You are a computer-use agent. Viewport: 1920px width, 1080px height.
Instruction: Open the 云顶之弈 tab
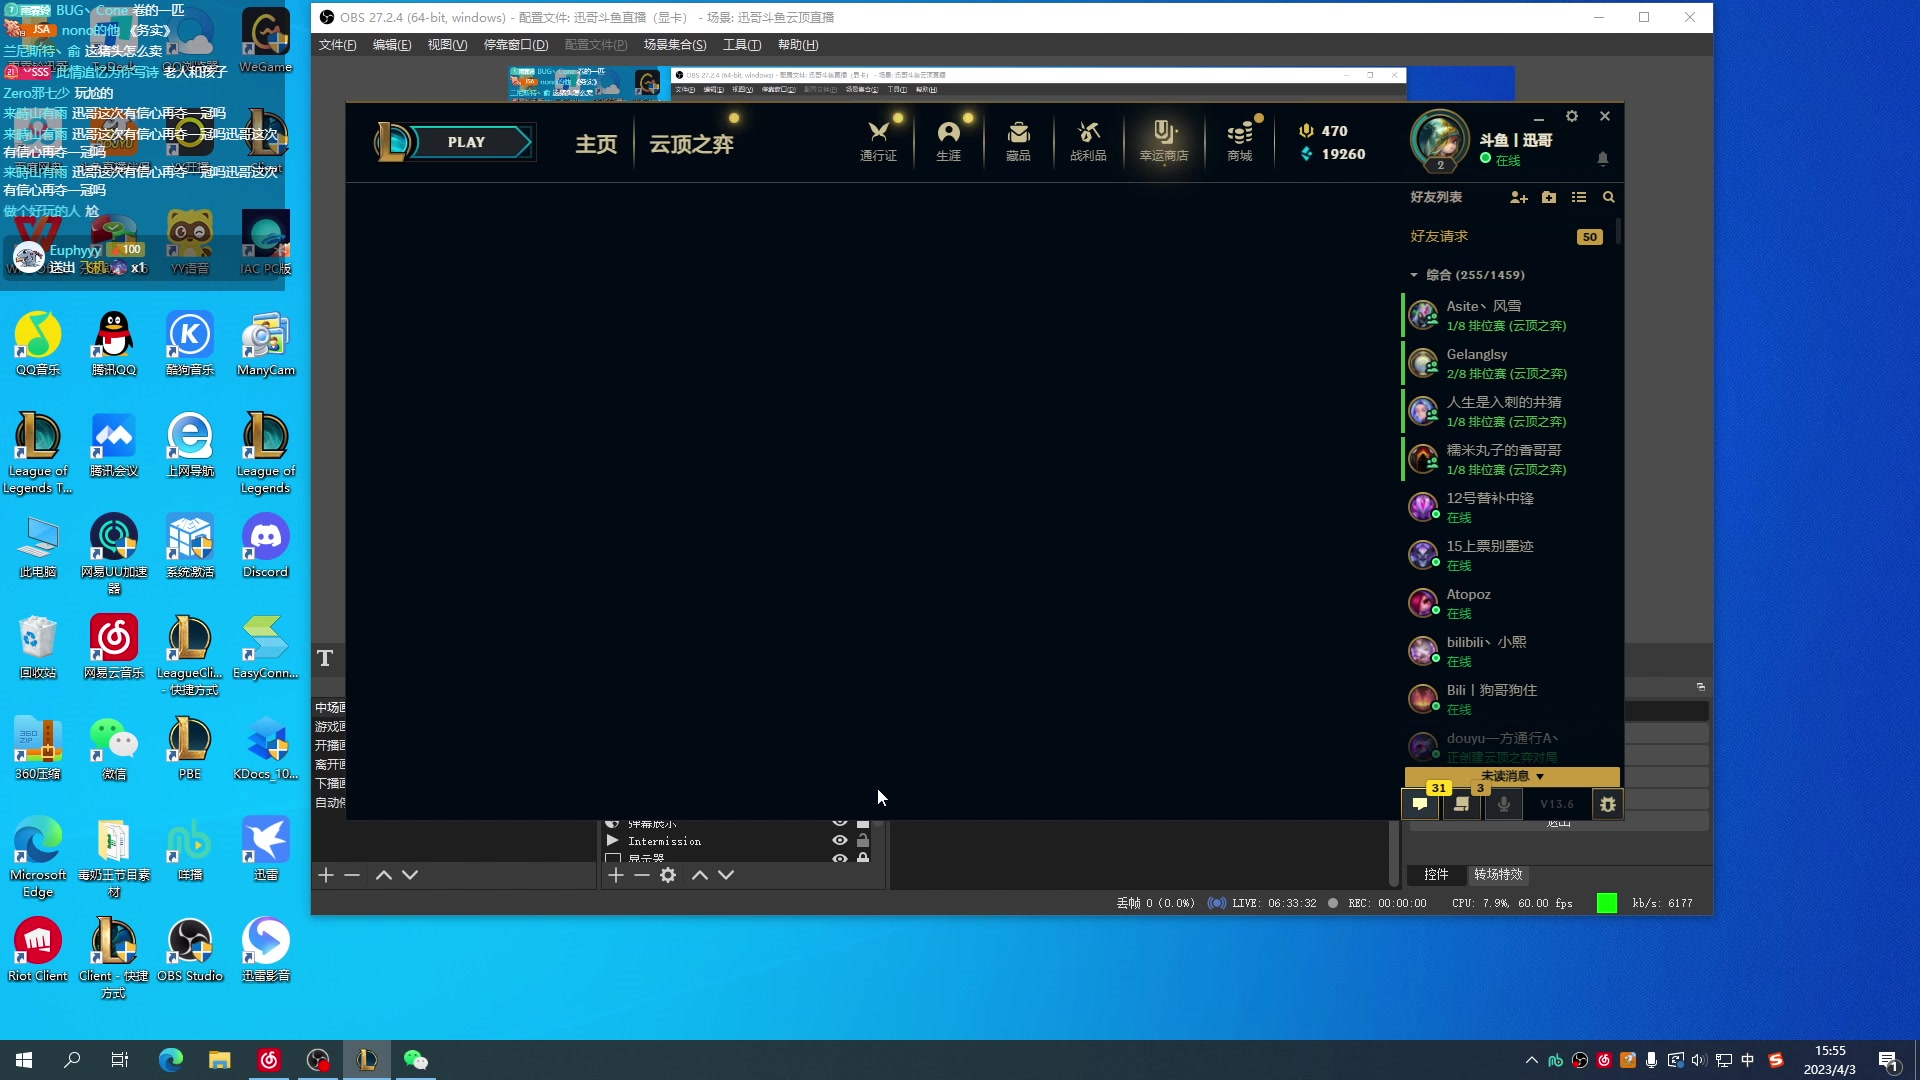(x=691, y=144)
